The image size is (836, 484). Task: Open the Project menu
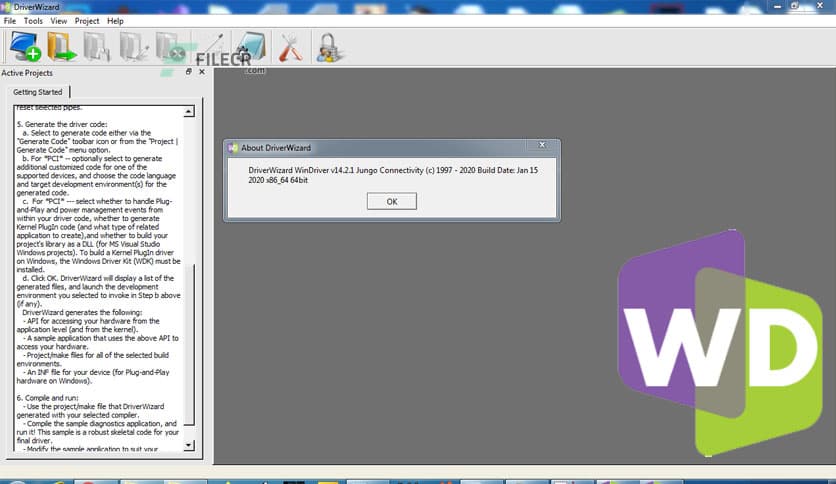point(87,21)
